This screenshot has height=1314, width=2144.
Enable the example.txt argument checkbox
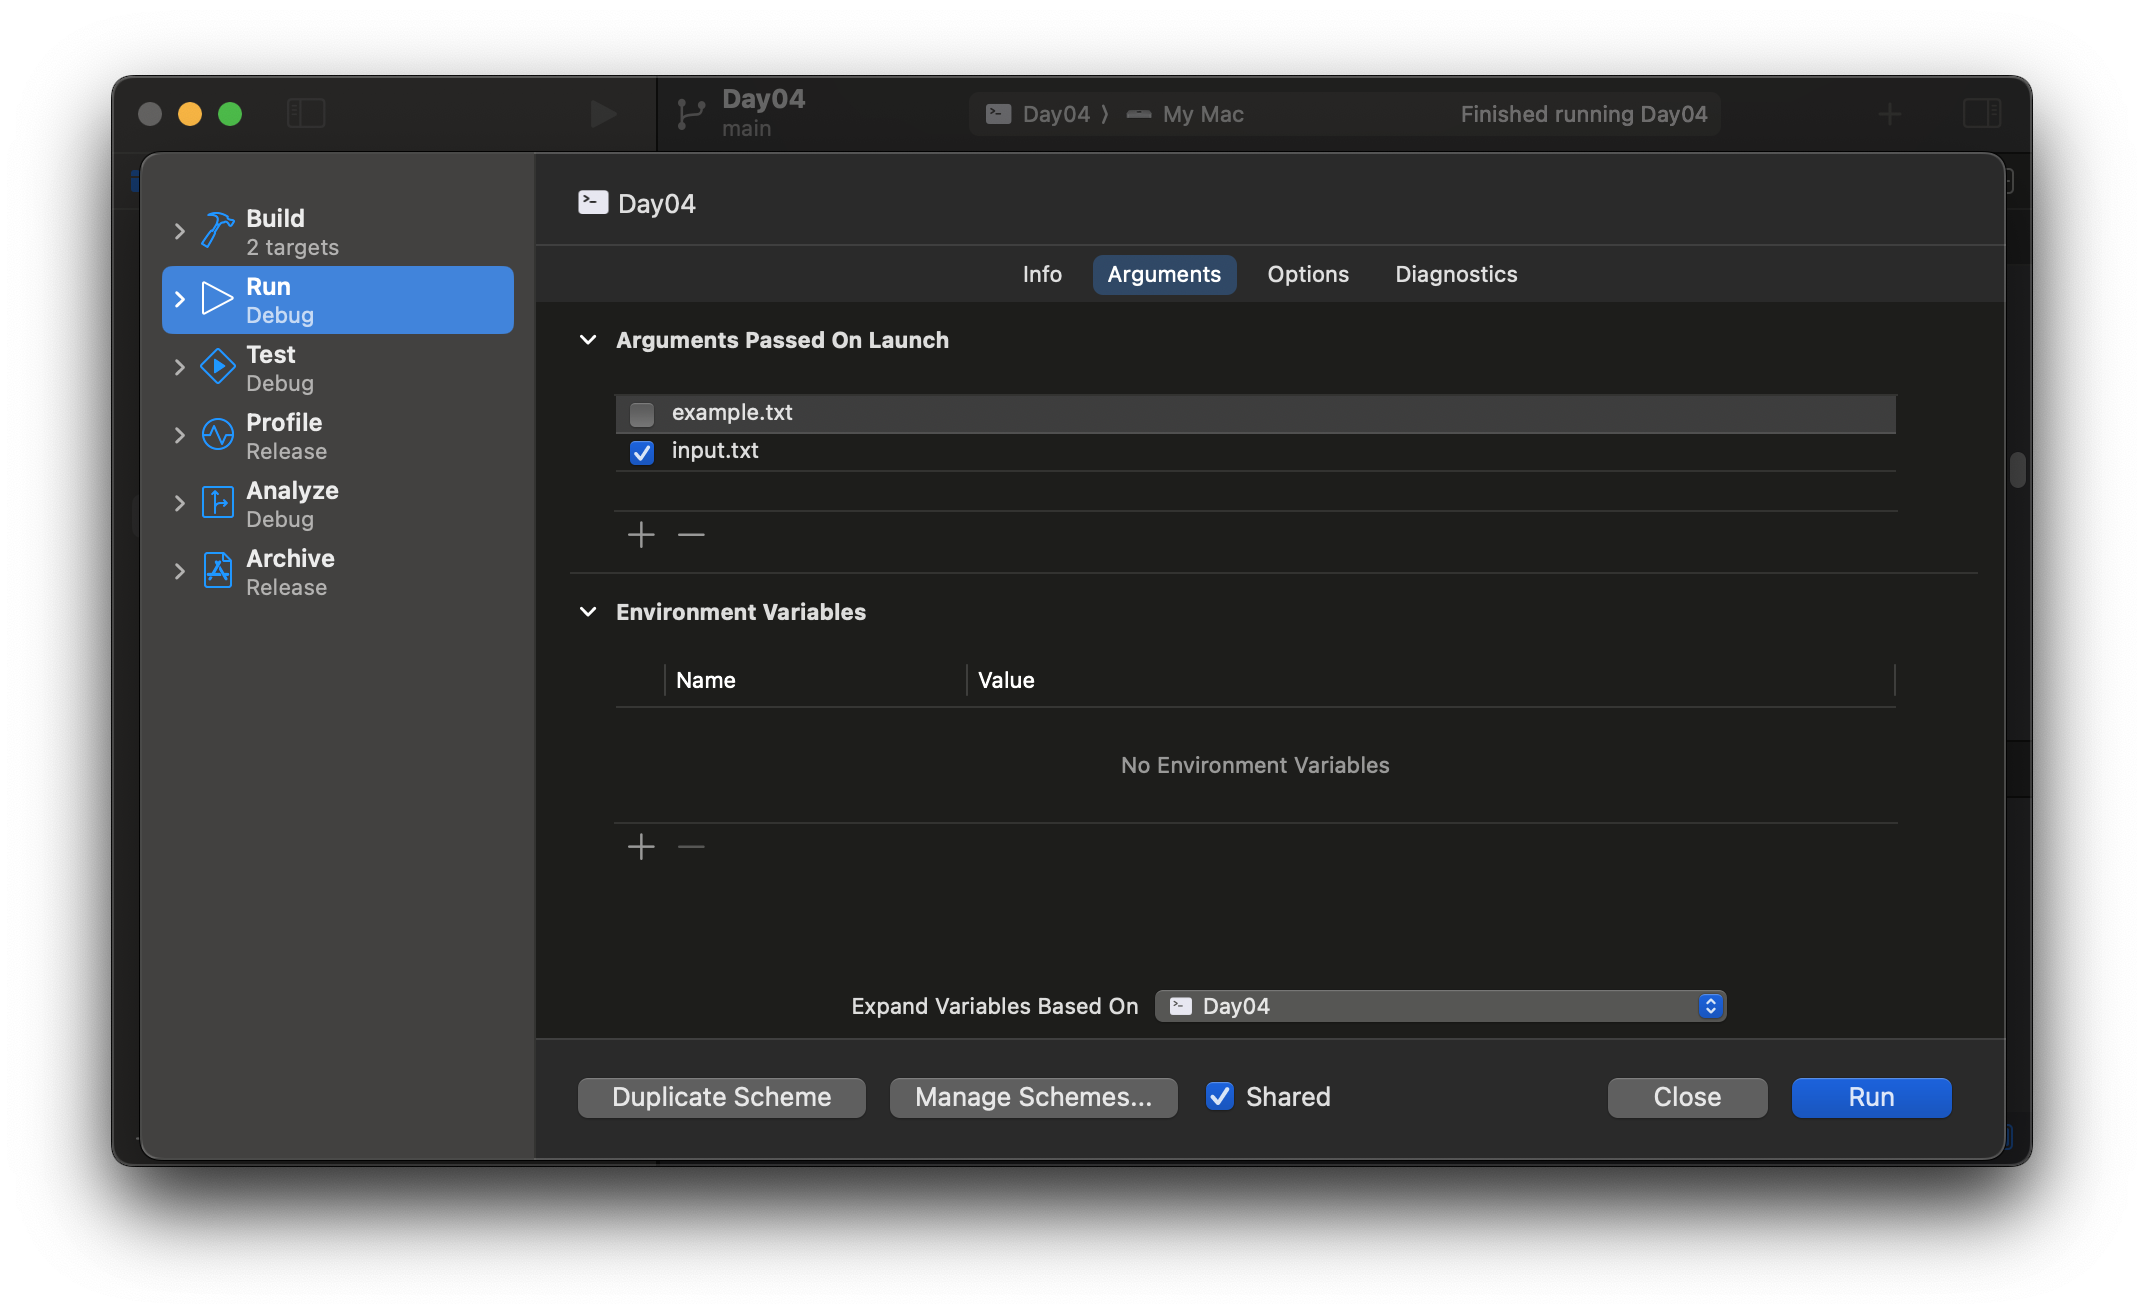(642, 414)
